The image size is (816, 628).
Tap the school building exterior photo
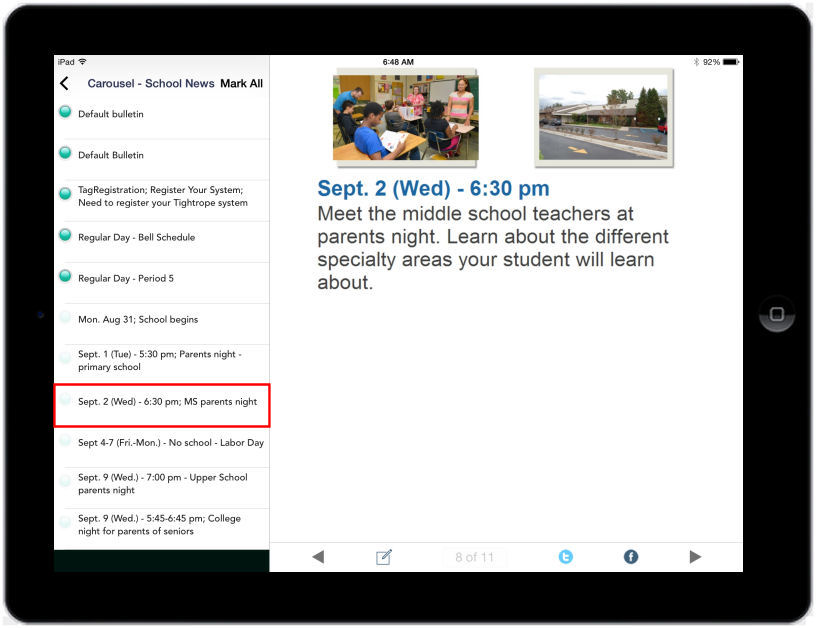coord(604,118)
